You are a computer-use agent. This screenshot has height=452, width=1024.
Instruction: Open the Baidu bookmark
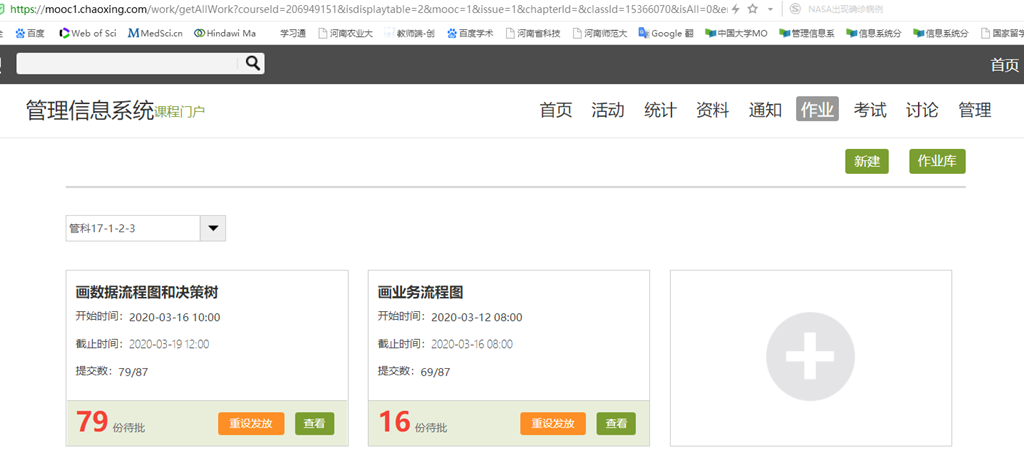(x=29, y=33)
